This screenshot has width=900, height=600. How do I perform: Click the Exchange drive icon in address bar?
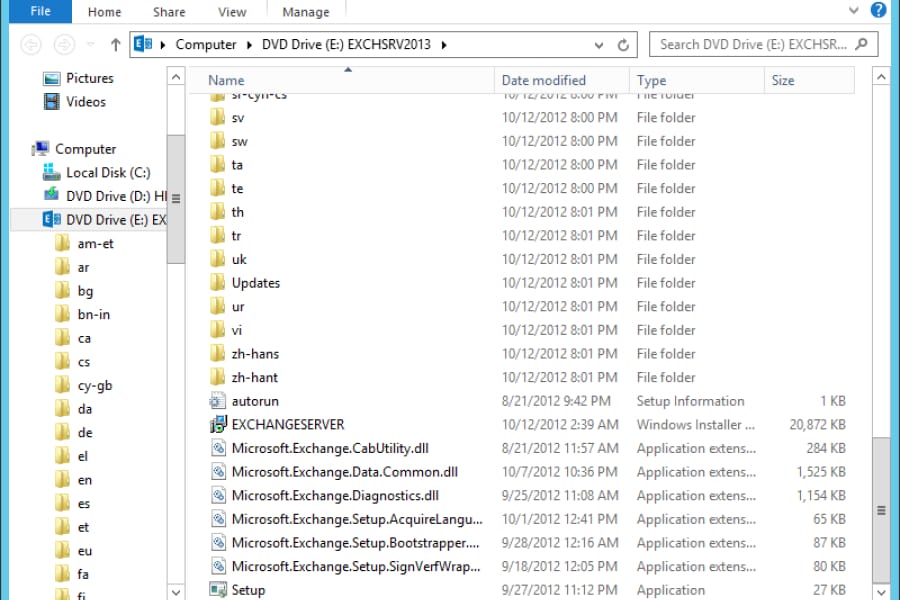coord(143,44)
